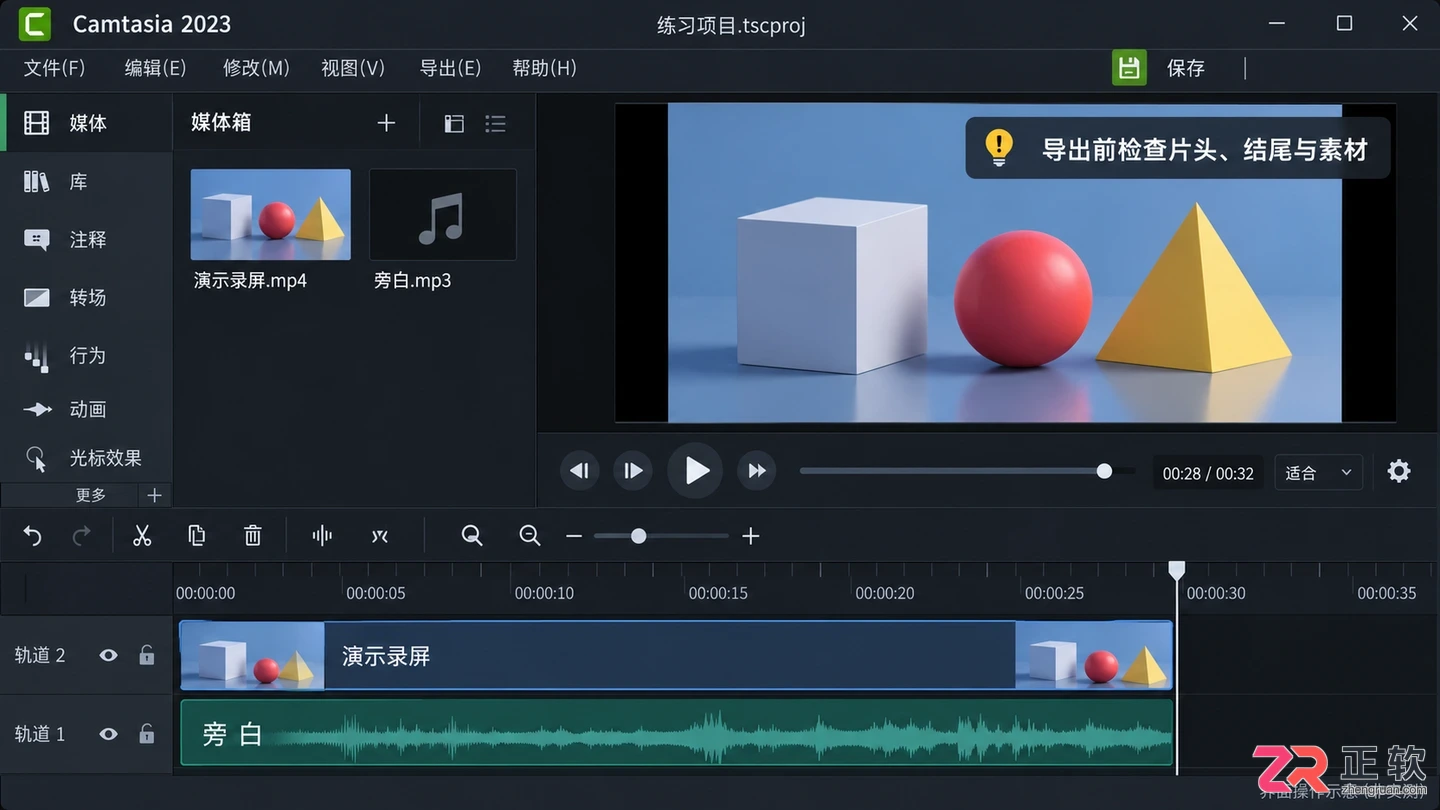Select the 注释 annotations tab

click(87, 240)
